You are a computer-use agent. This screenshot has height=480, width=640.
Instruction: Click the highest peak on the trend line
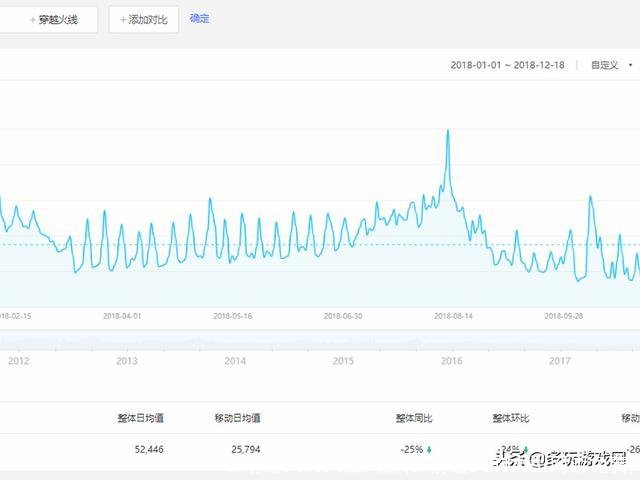coord(447,131)
